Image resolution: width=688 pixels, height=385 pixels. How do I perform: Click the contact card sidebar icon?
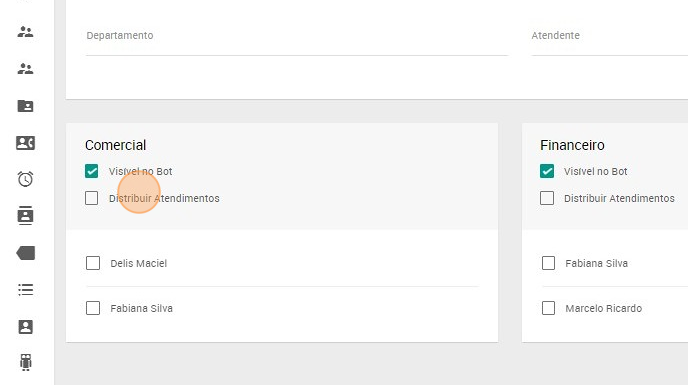pos(25,143)
